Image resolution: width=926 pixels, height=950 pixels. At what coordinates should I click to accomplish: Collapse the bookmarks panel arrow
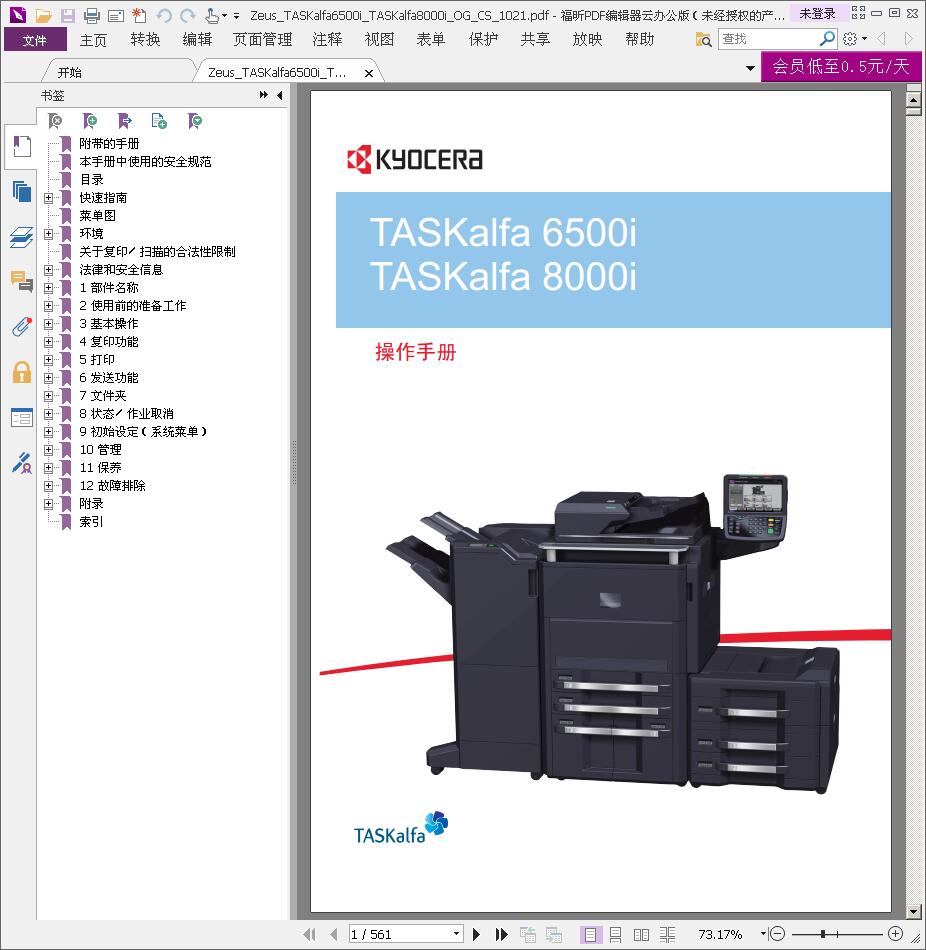pos(279,95)
